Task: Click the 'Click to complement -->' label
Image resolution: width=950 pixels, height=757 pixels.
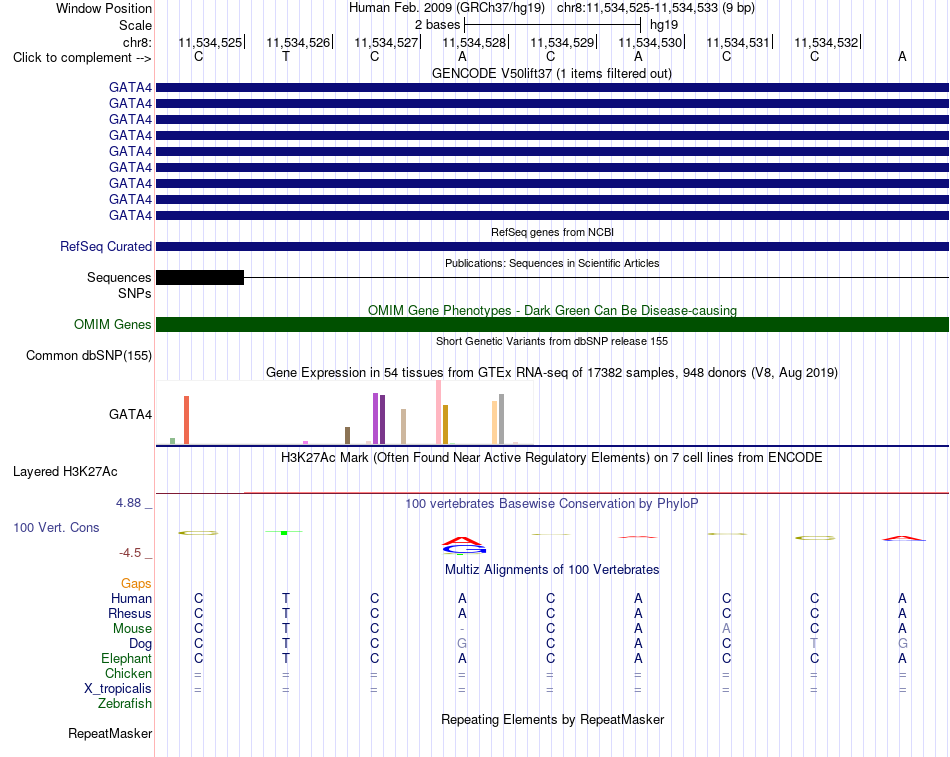Action: (x=82, y=58)
